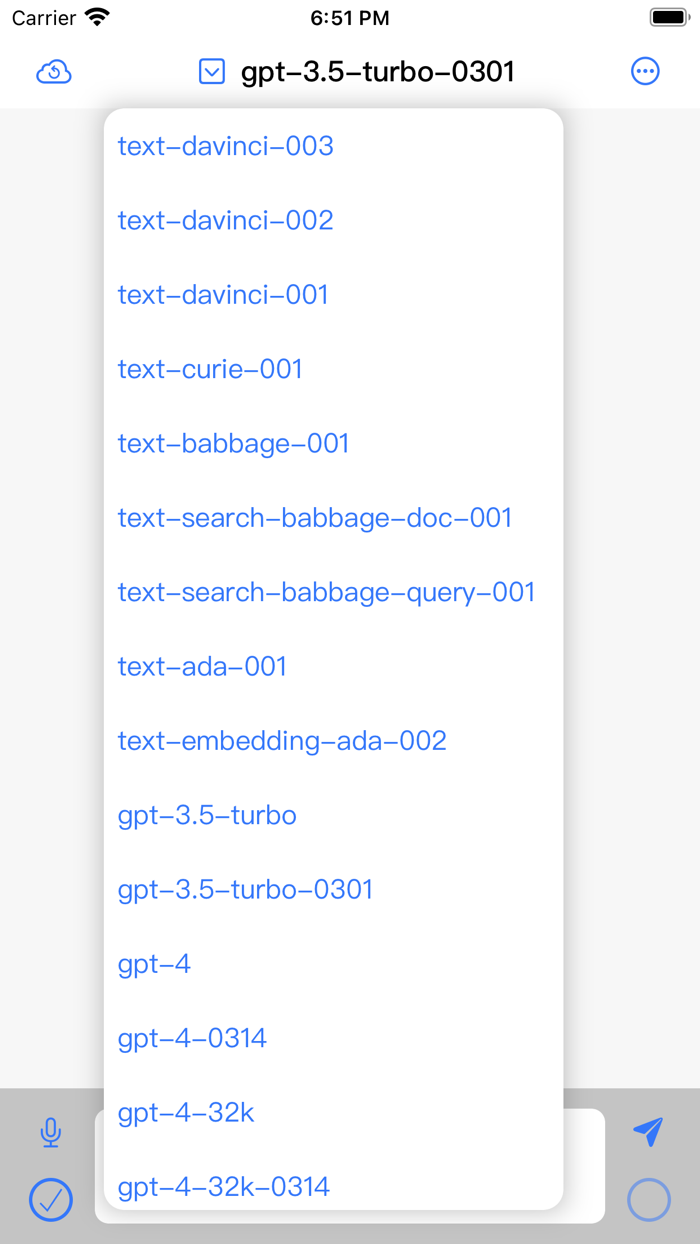The width and height of the screenshot is (700, 1244).
Task: Pick text-embedding-ada-002 model
Action: tap(281, 741)
